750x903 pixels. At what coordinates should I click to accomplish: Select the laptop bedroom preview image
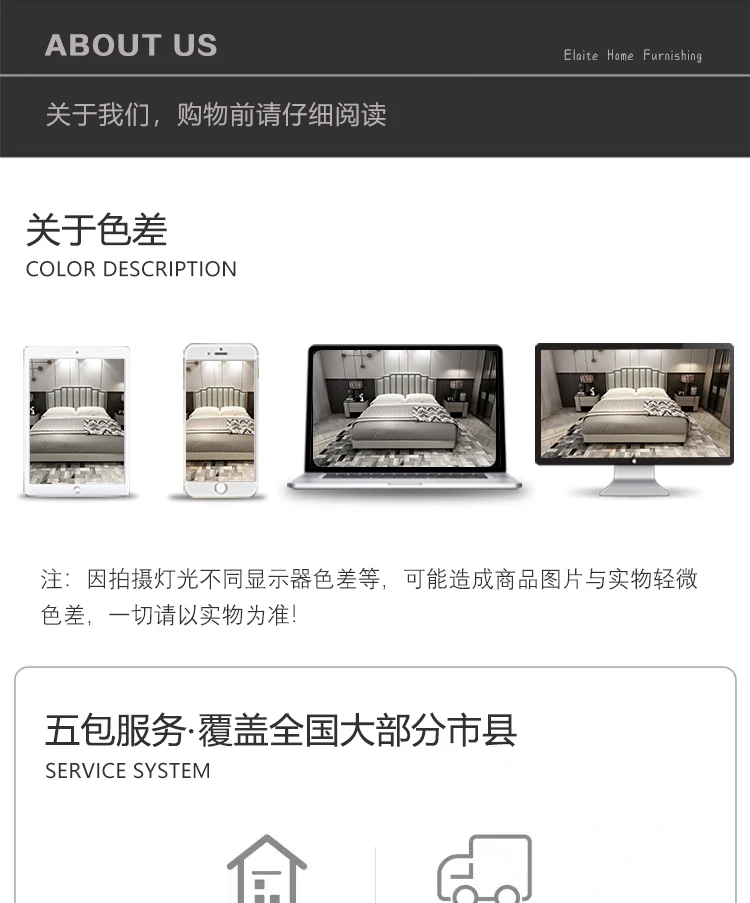tap(405, 418)
